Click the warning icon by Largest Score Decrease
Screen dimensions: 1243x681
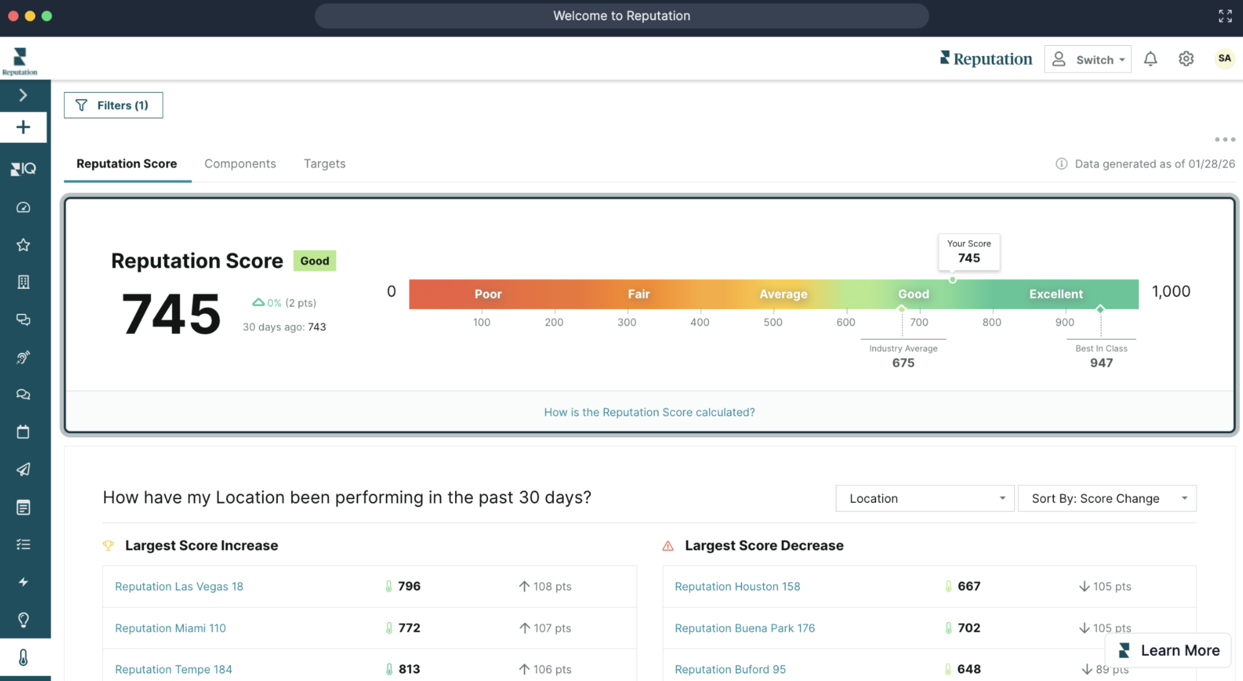(x=668, y=546)
